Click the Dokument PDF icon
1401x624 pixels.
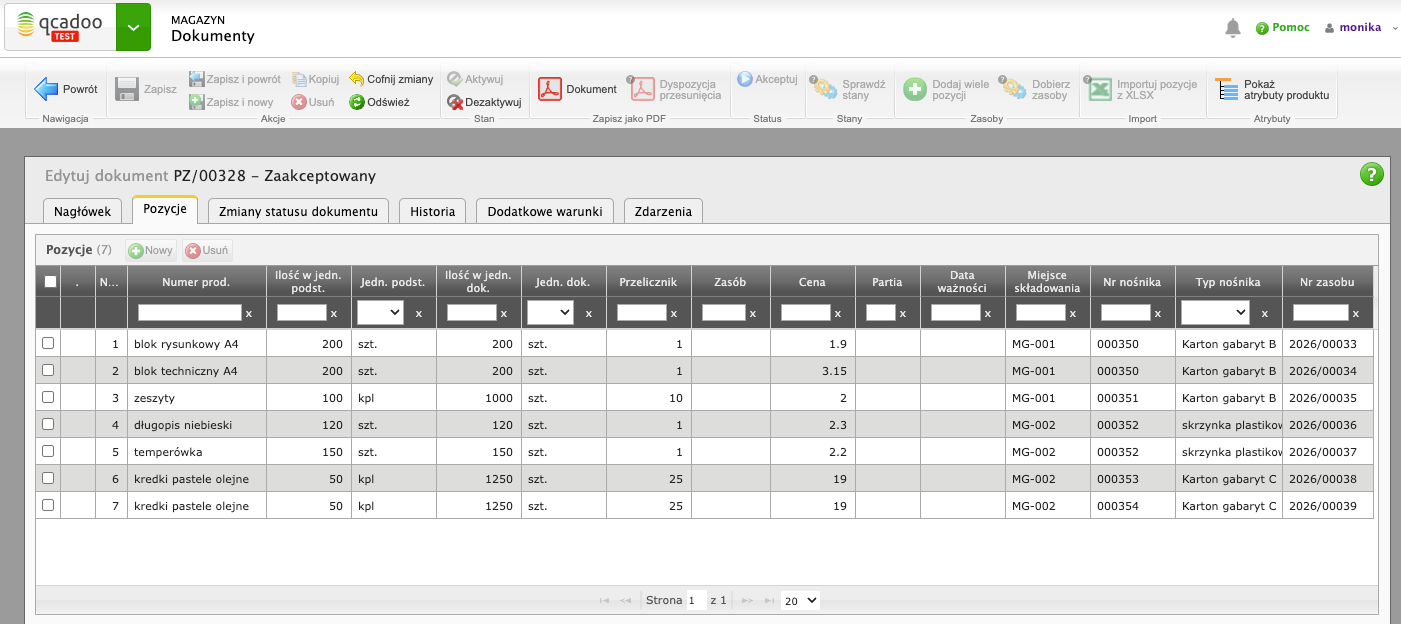(550, 89)
